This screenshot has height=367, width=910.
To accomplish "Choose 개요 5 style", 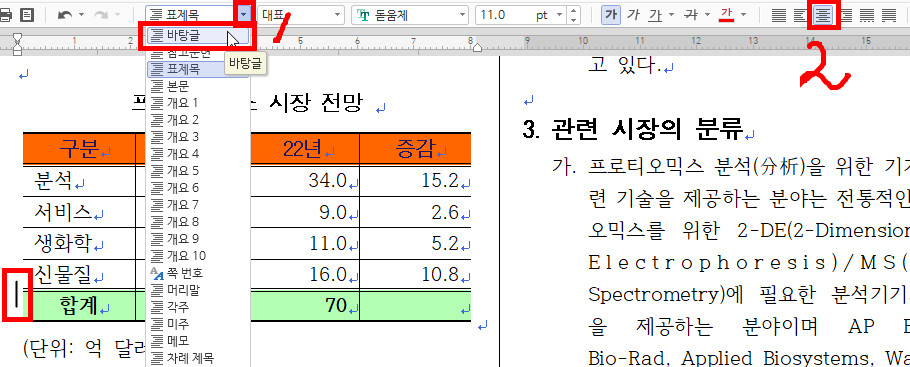I will (197, 171).
